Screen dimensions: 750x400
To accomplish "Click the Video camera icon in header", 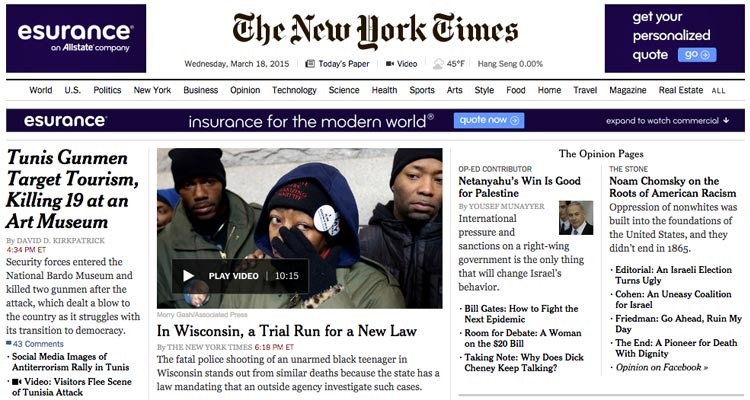I will (390, 64).
